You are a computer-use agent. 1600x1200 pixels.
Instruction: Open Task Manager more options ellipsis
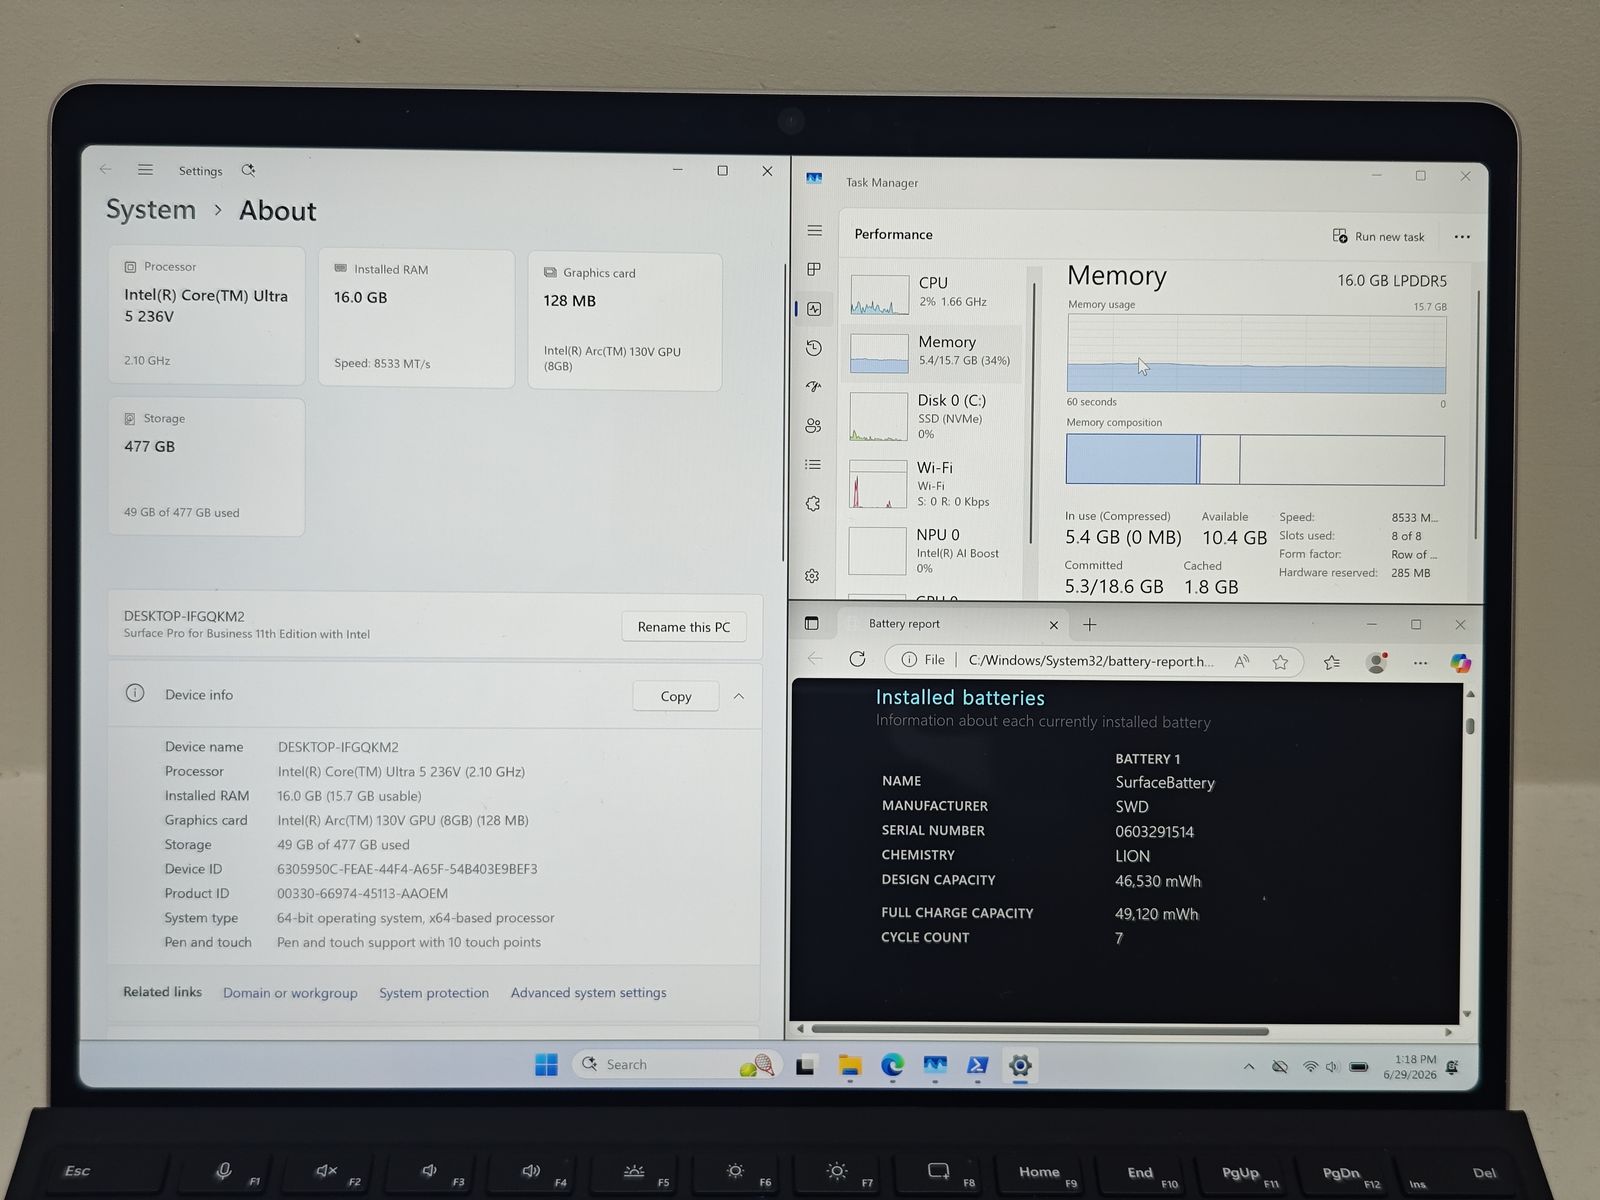[1462, 237]
